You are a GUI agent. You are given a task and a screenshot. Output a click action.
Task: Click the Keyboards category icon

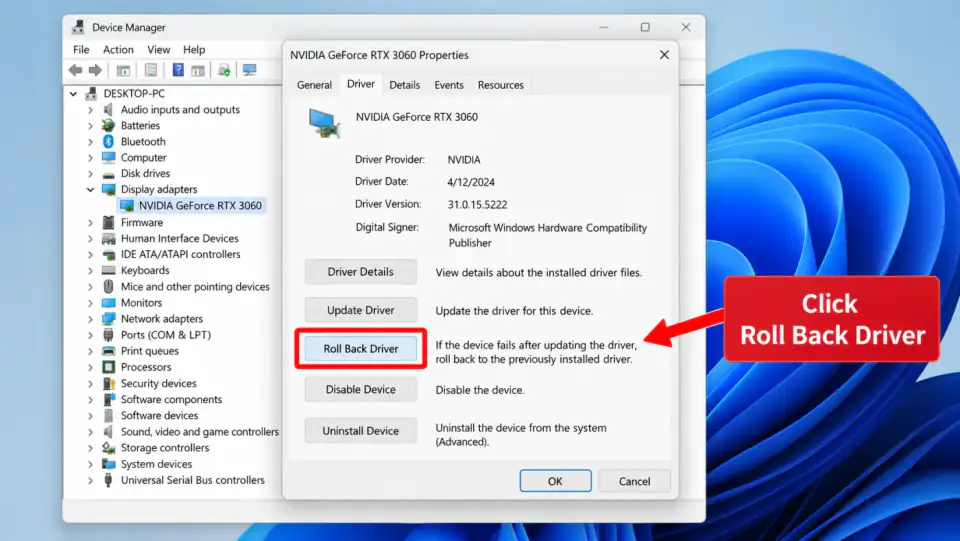pyautogui.click(x=108, y=270)
